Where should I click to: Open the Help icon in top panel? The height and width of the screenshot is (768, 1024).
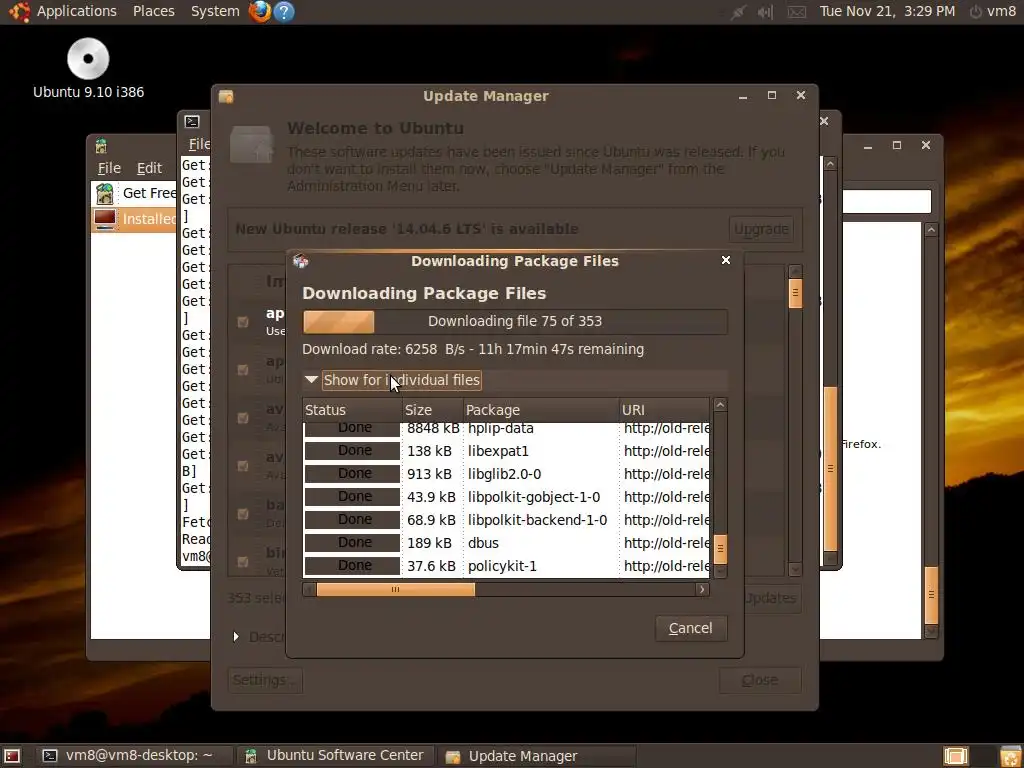(x=283, y=11)
